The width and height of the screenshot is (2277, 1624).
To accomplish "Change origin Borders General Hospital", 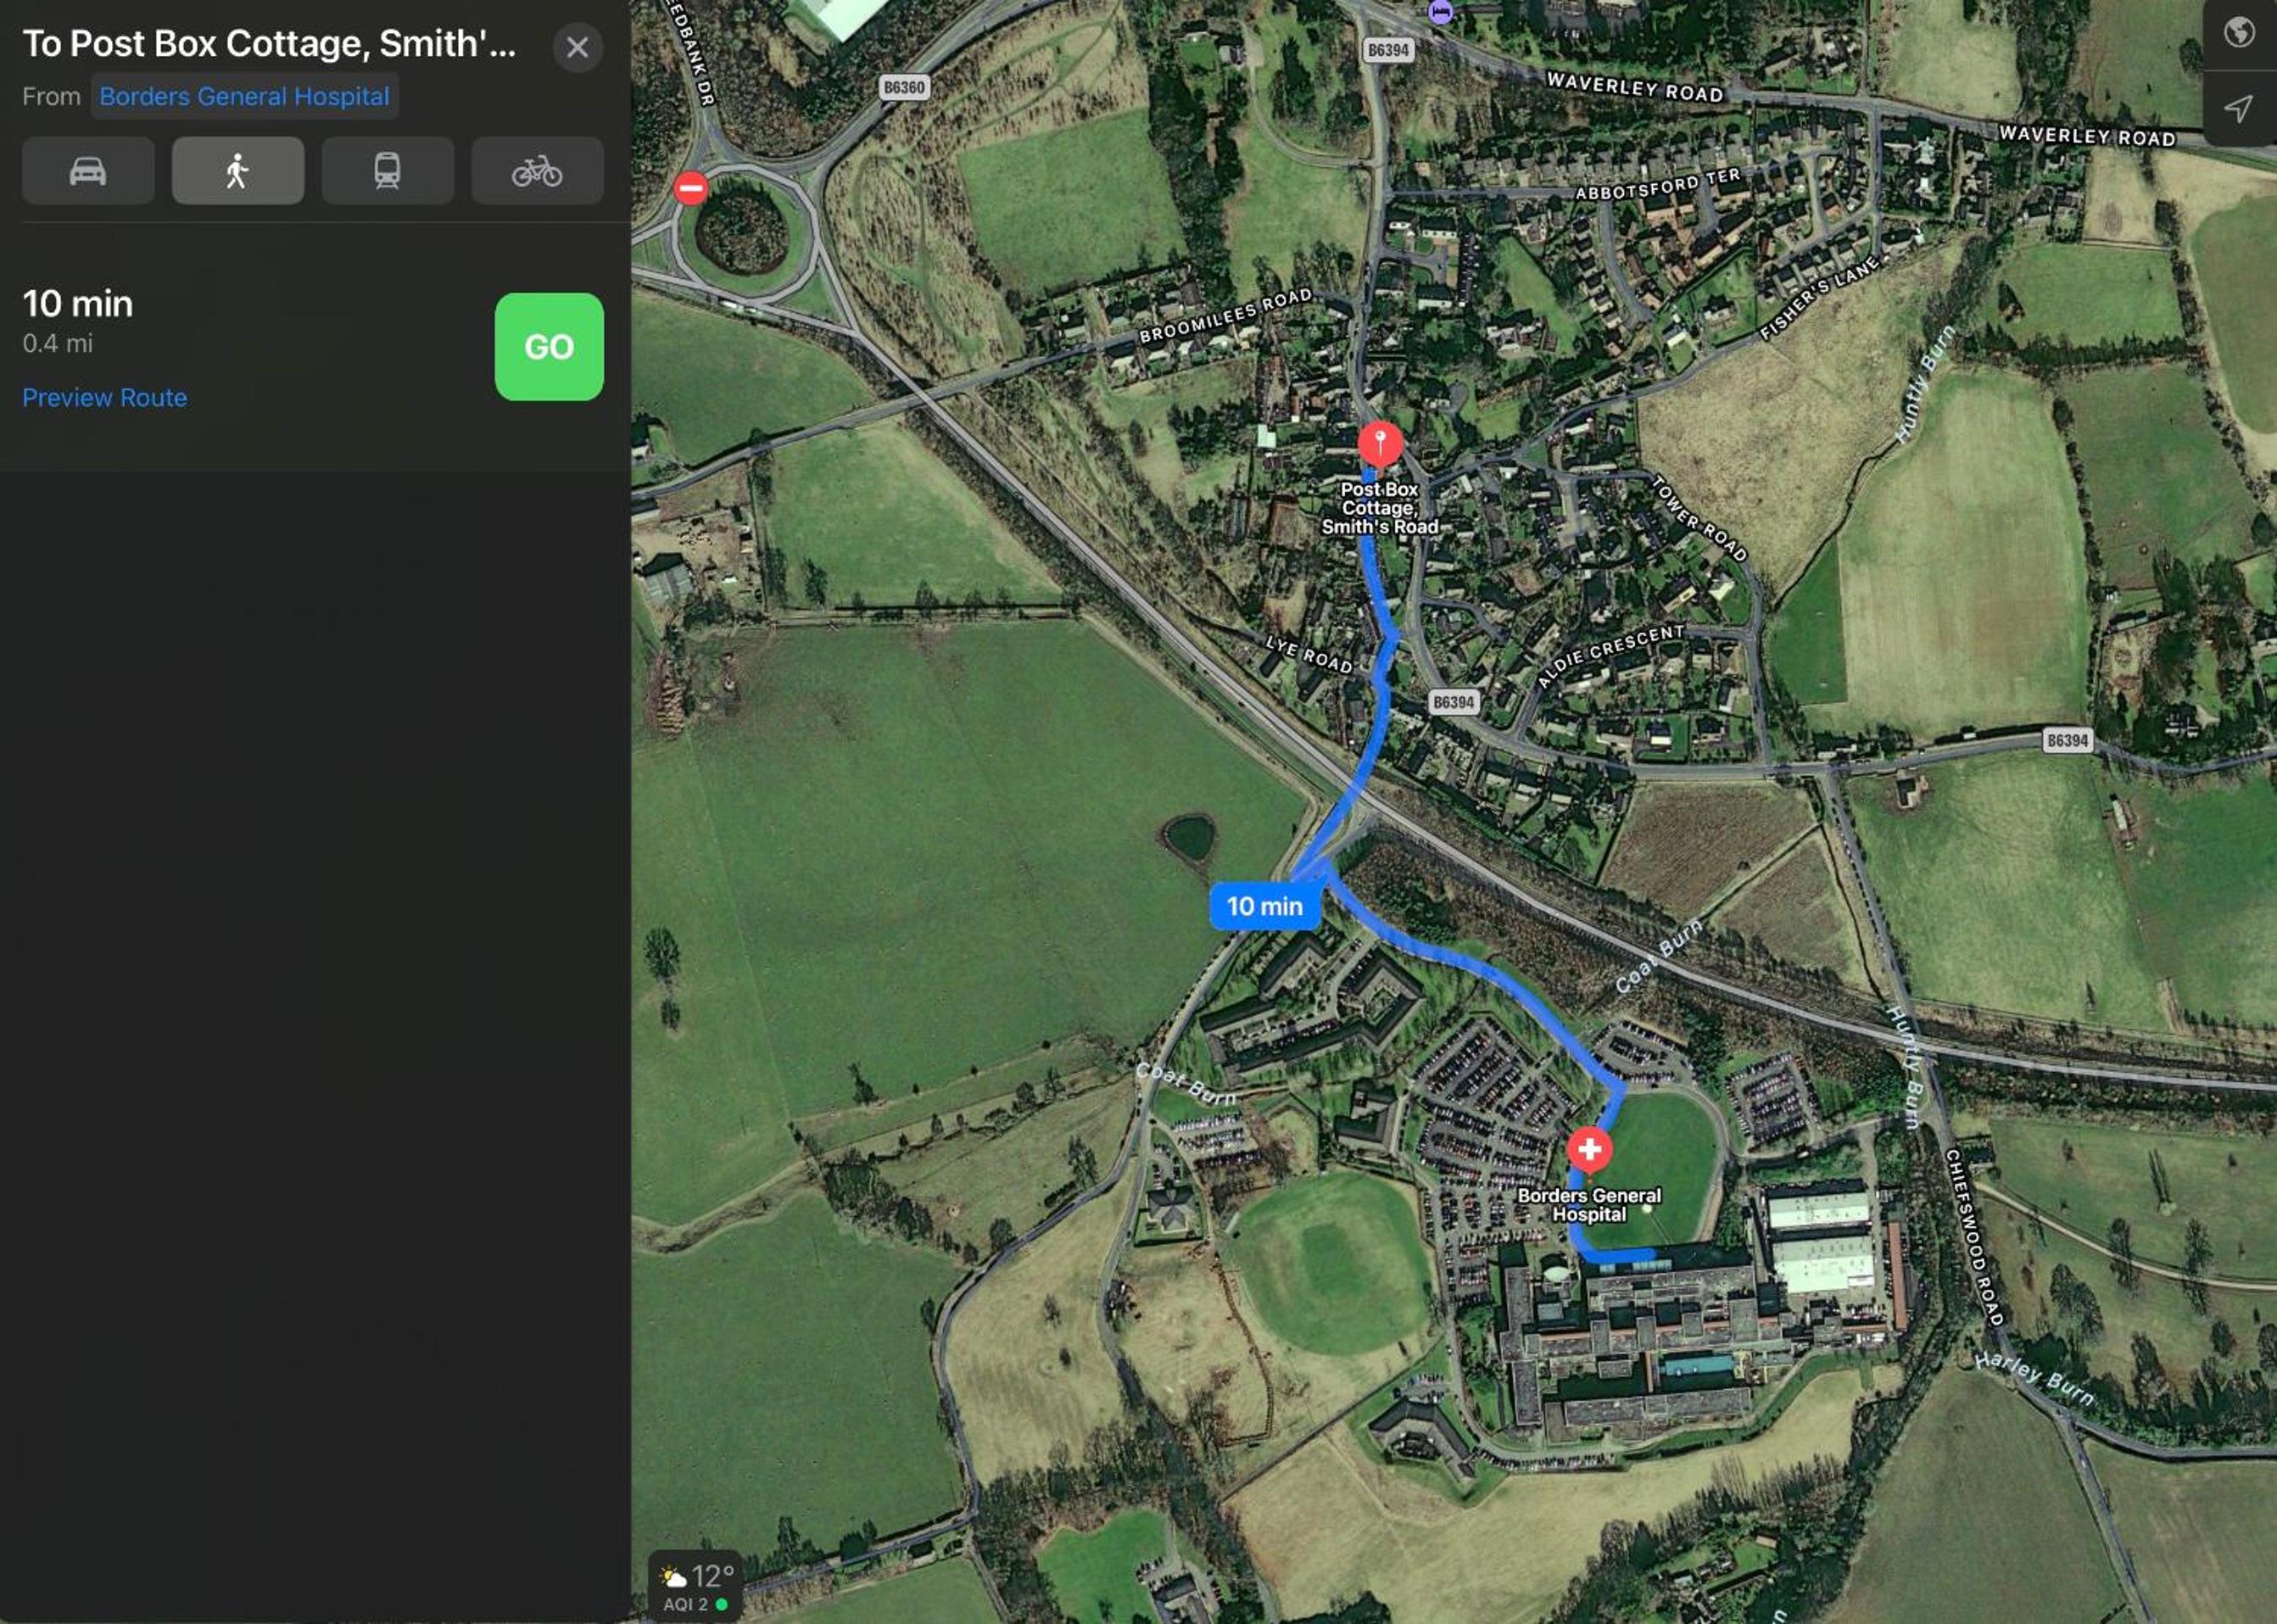I will tap(244, 96).
